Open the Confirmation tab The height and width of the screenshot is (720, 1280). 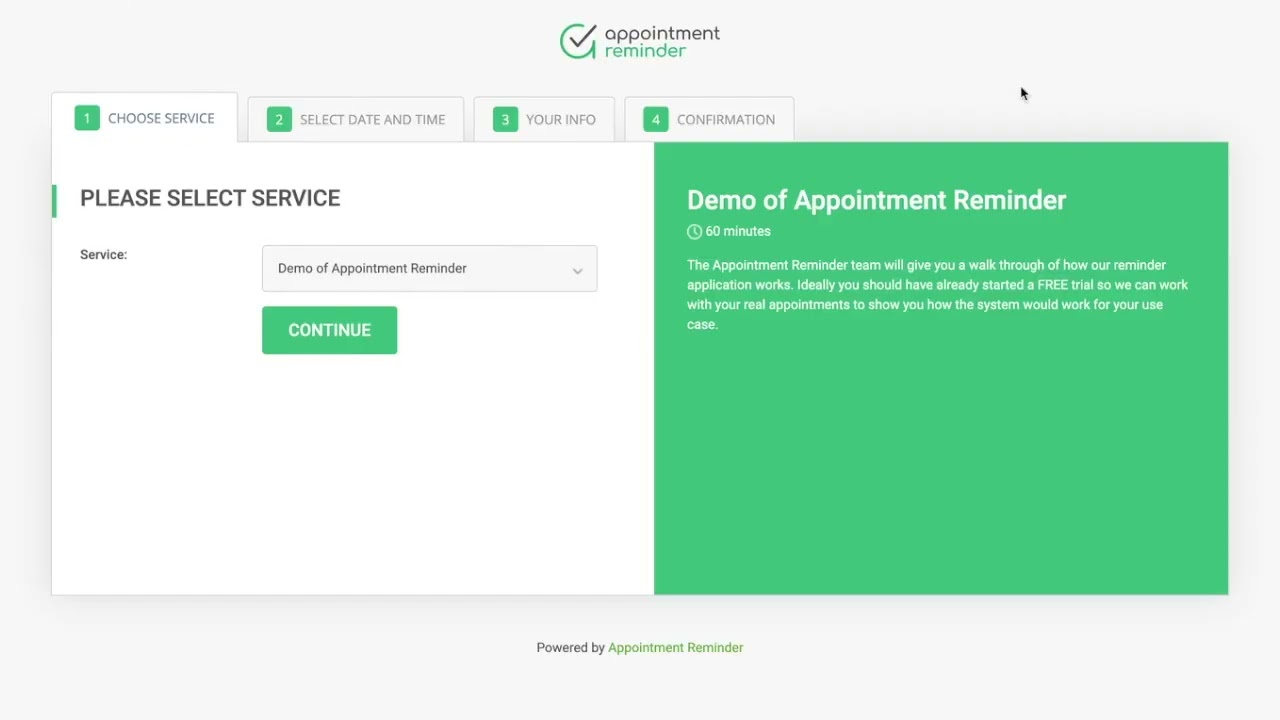(709, 119)
